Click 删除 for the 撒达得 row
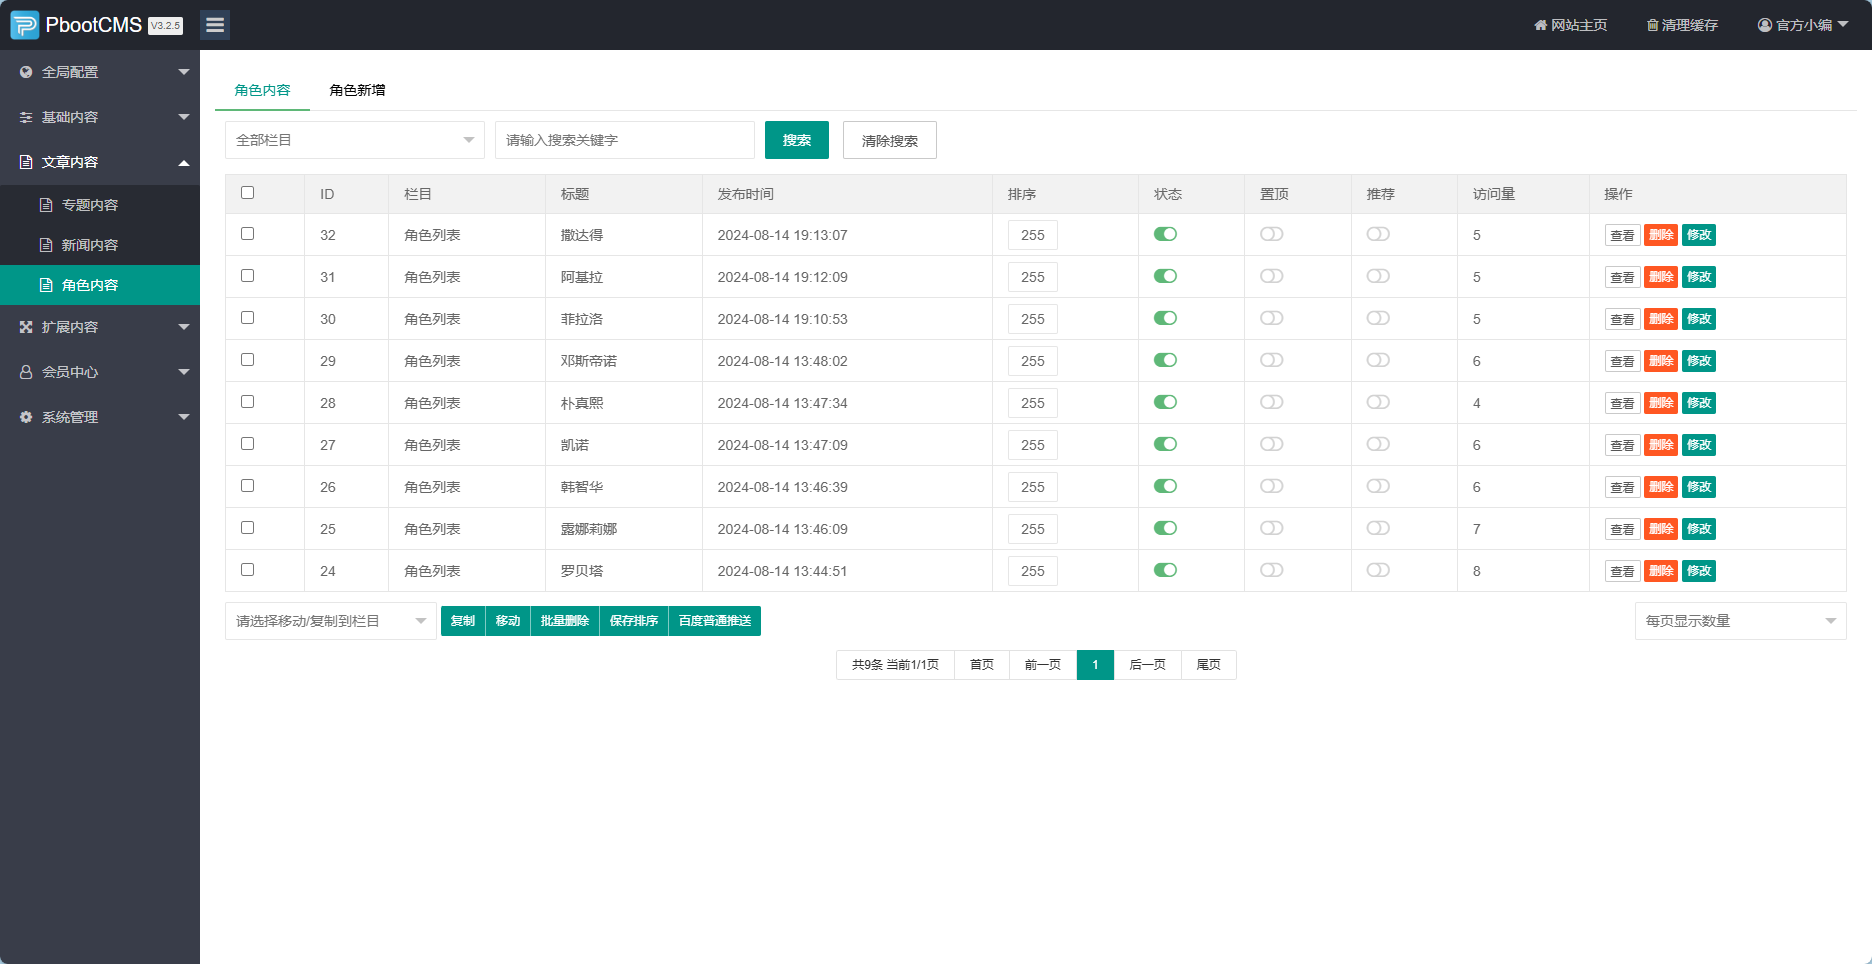Screen dimensions: 1872x964 click(1661, 235)
